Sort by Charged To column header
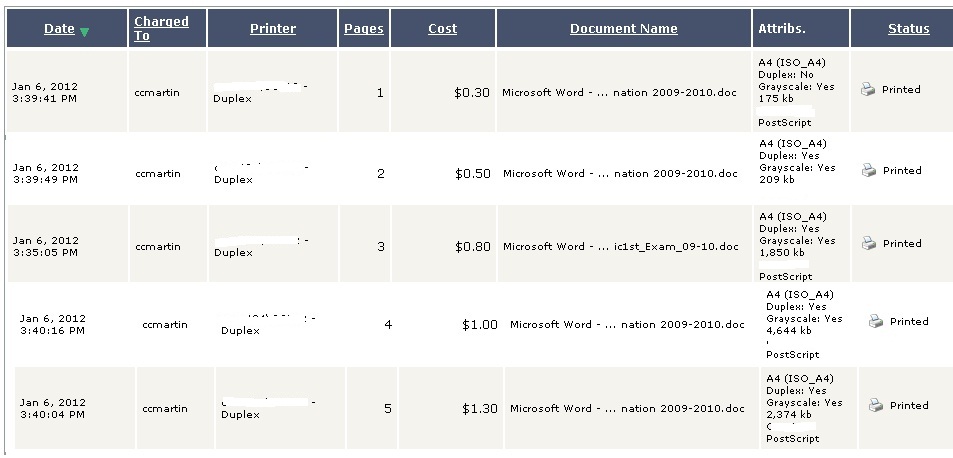953x458 pixels. click(160, 29)
